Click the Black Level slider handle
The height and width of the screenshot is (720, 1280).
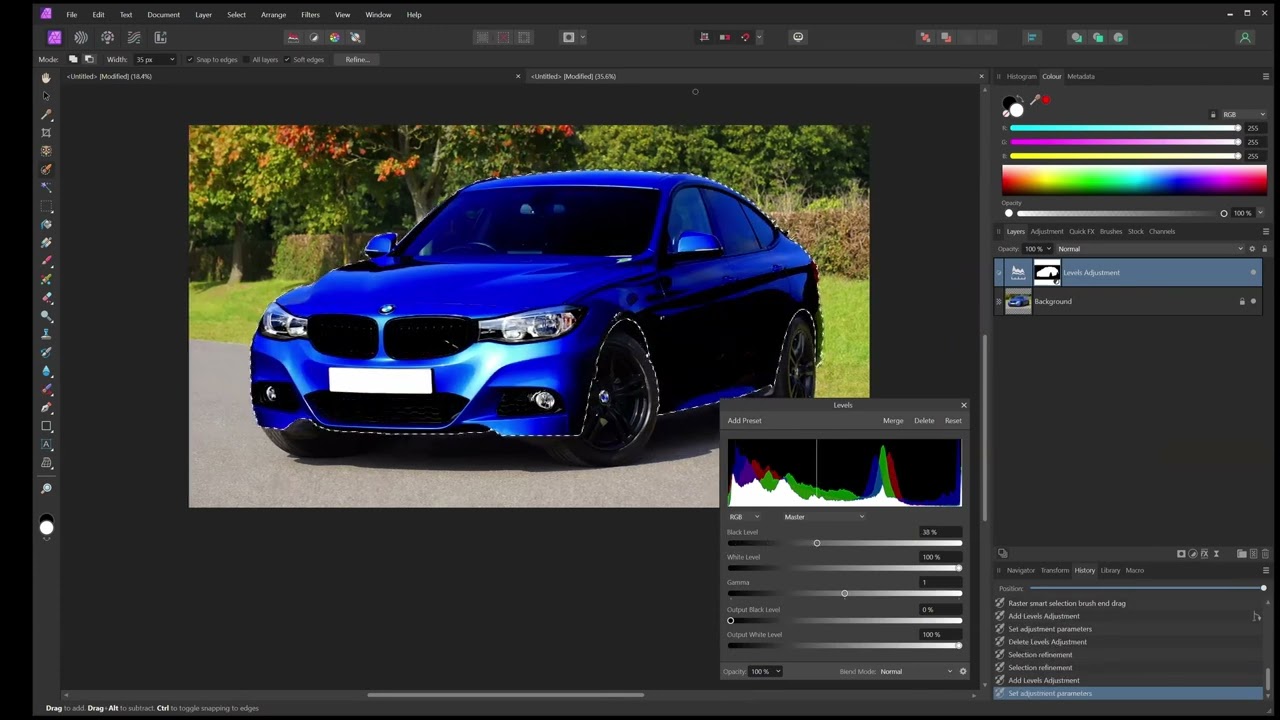pos(817,543)
